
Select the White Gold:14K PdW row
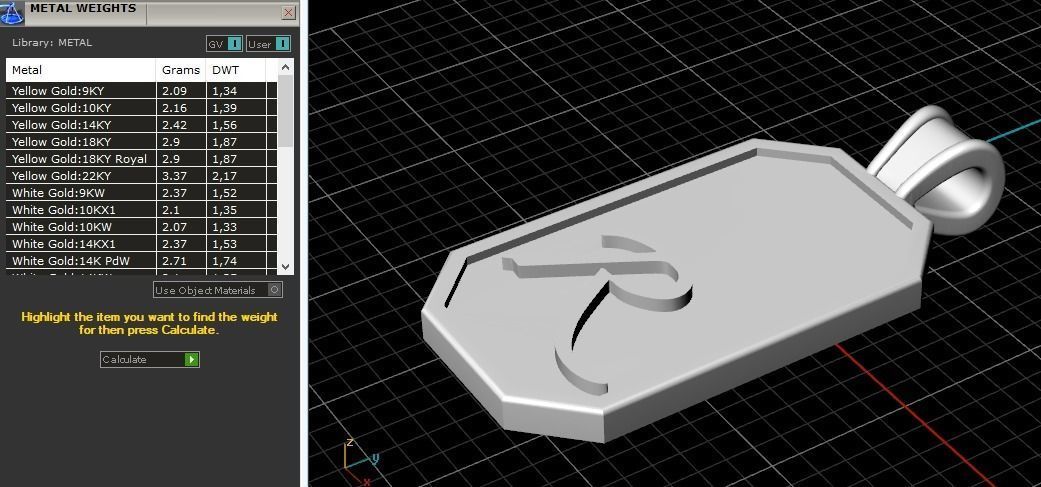pyautogui.click(x=141, y=261)
